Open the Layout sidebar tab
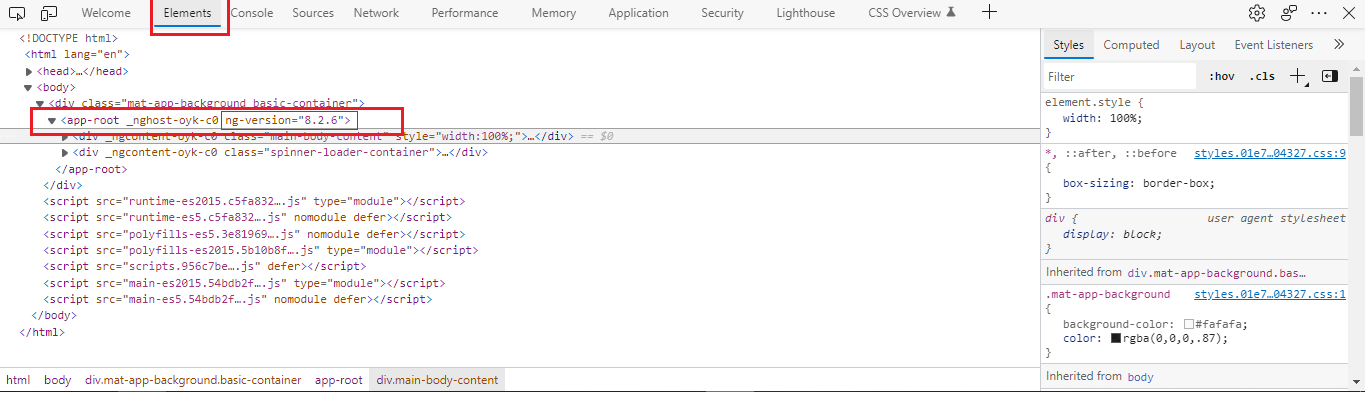This screenshot has height=393, width=1365. tap(1197, 45)
